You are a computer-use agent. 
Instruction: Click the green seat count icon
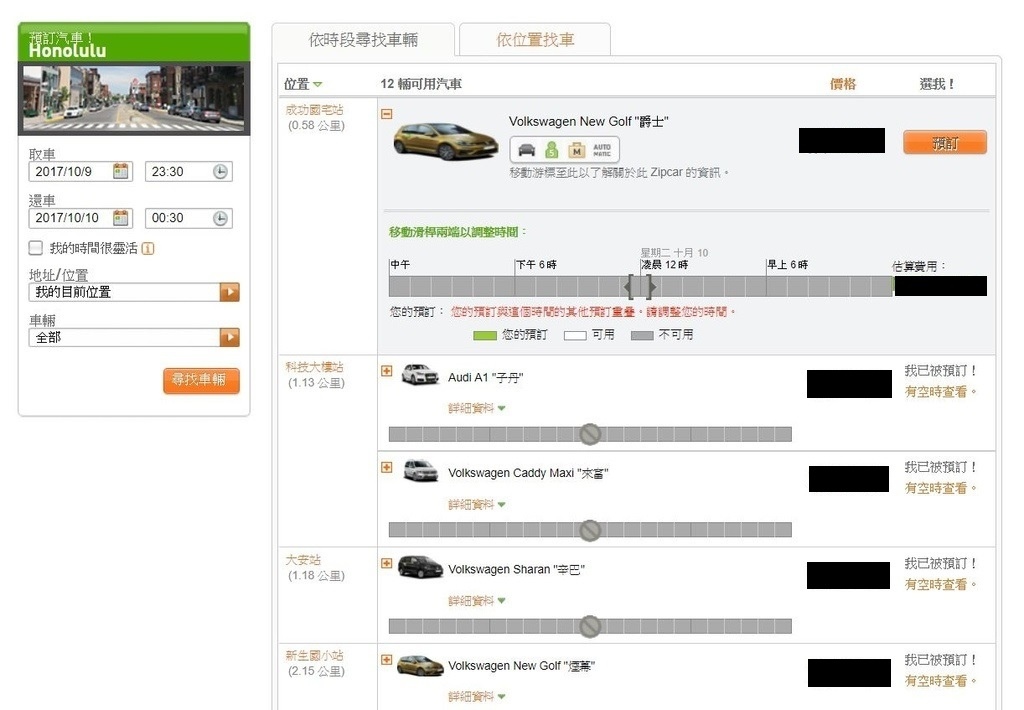click(551, 150)
